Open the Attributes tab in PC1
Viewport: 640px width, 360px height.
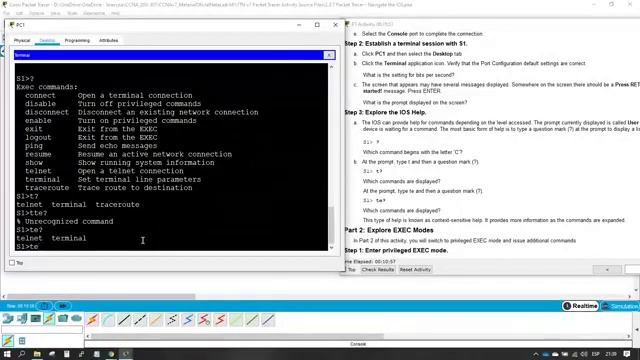pyautogui.click(x=109, y=40)
